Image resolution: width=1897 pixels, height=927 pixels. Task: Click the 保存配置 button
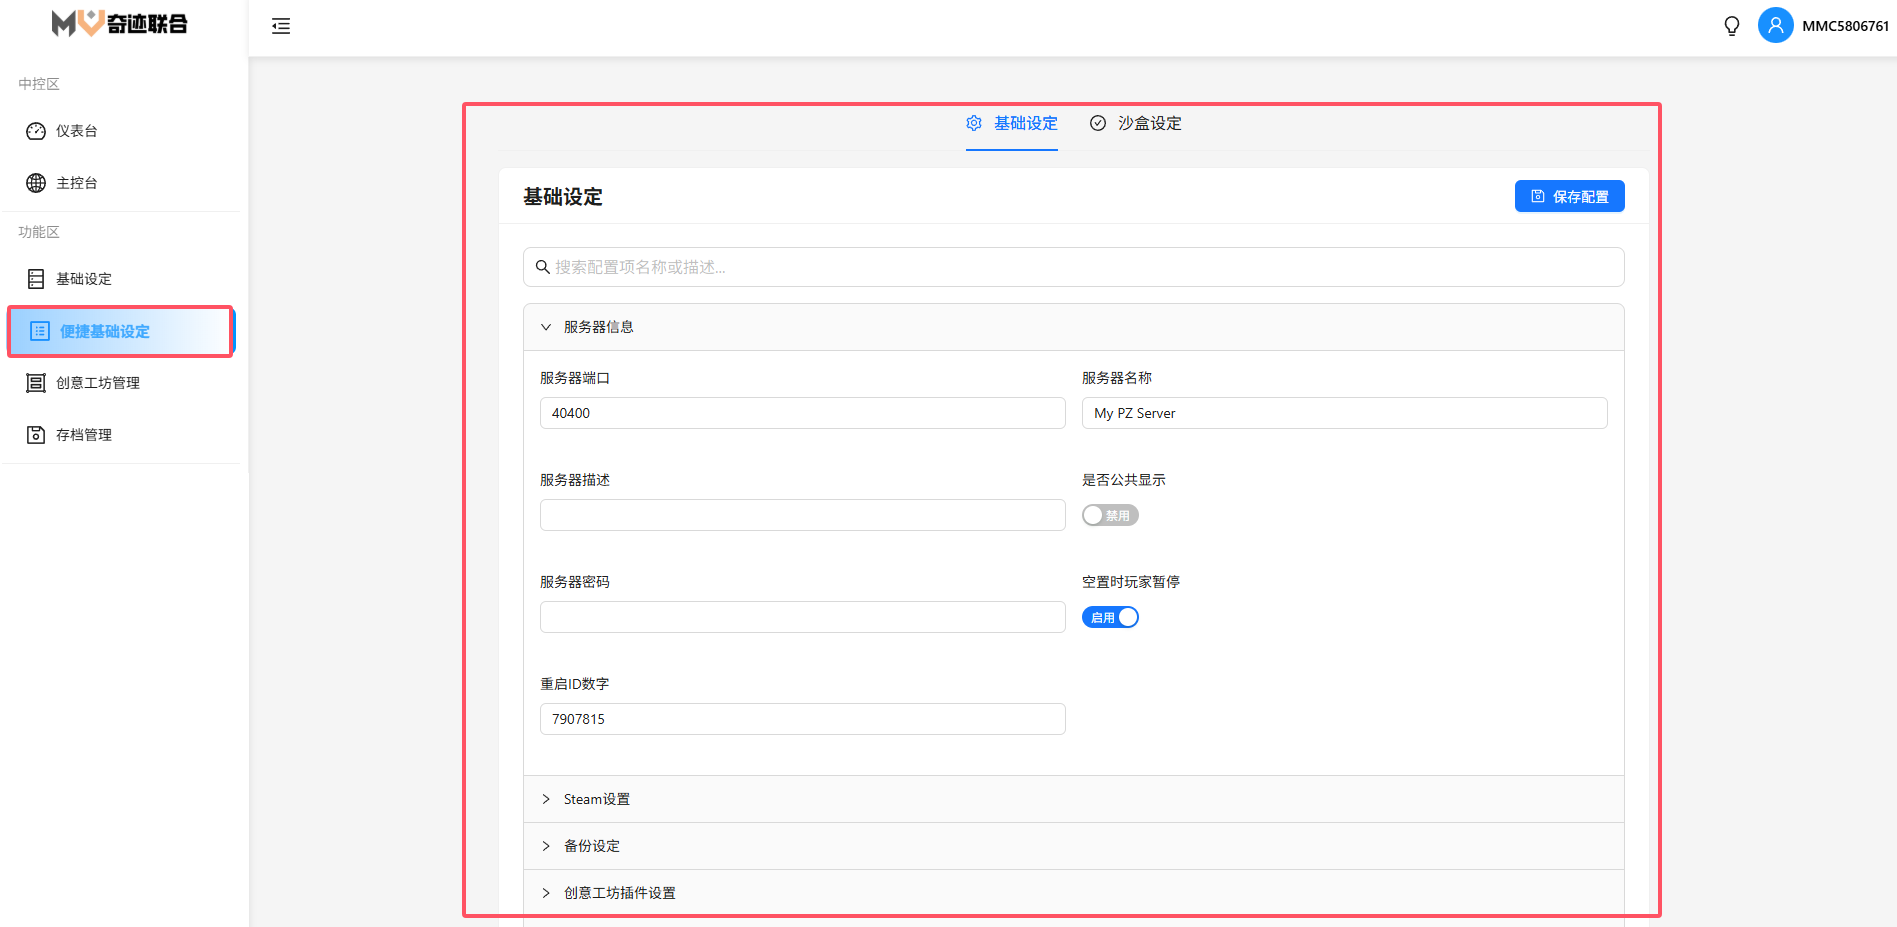pos(1569,197)
